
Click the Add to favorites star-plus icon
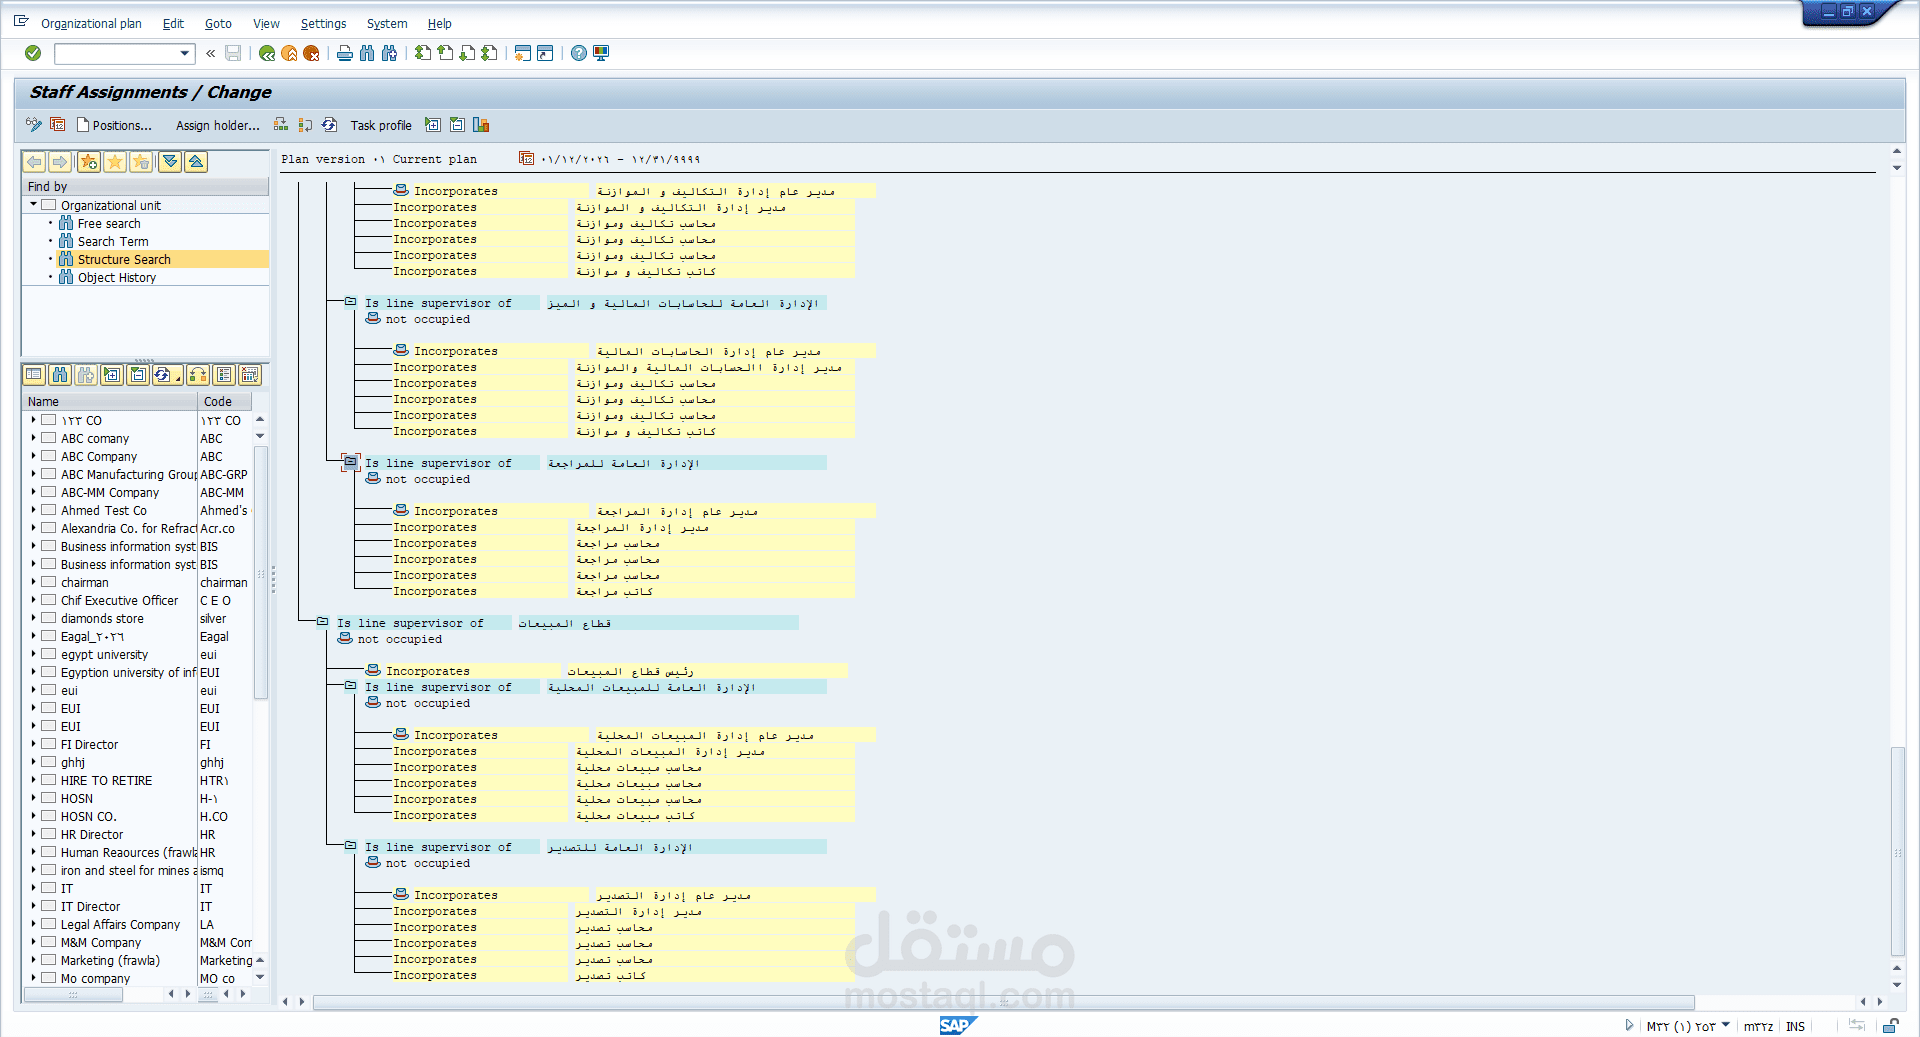pos(89,162)
